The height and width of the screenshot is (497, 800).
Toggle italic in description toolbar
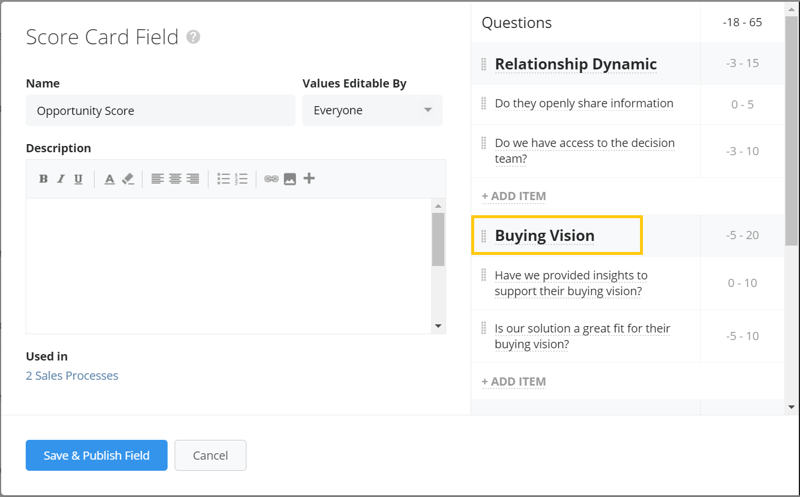pos(61,179)
